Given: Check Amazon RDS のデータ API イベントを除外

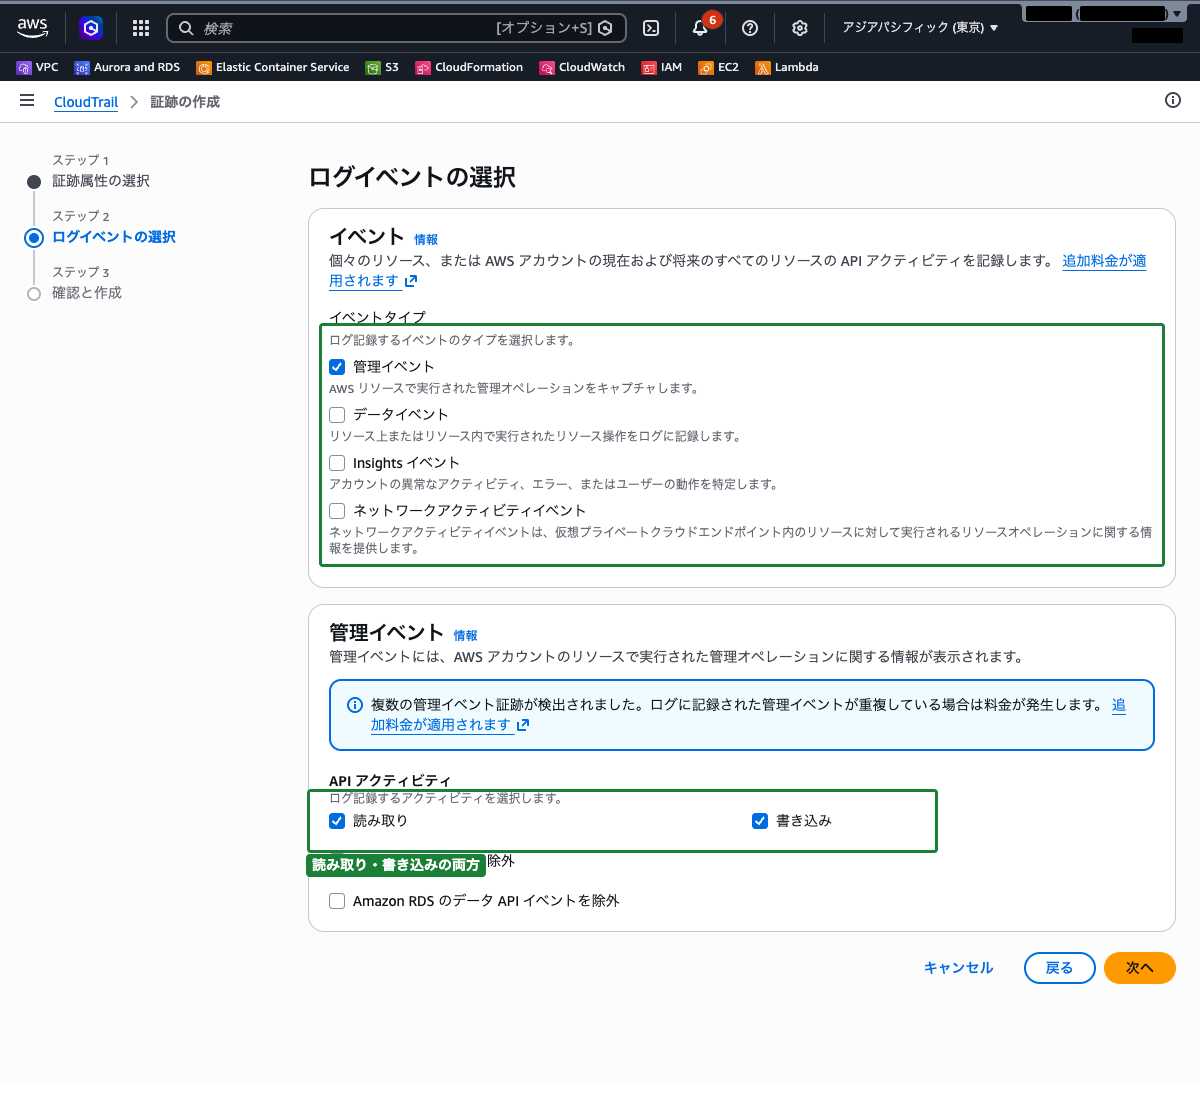Looking at the screenshot, I should click(x=337, y=901).
